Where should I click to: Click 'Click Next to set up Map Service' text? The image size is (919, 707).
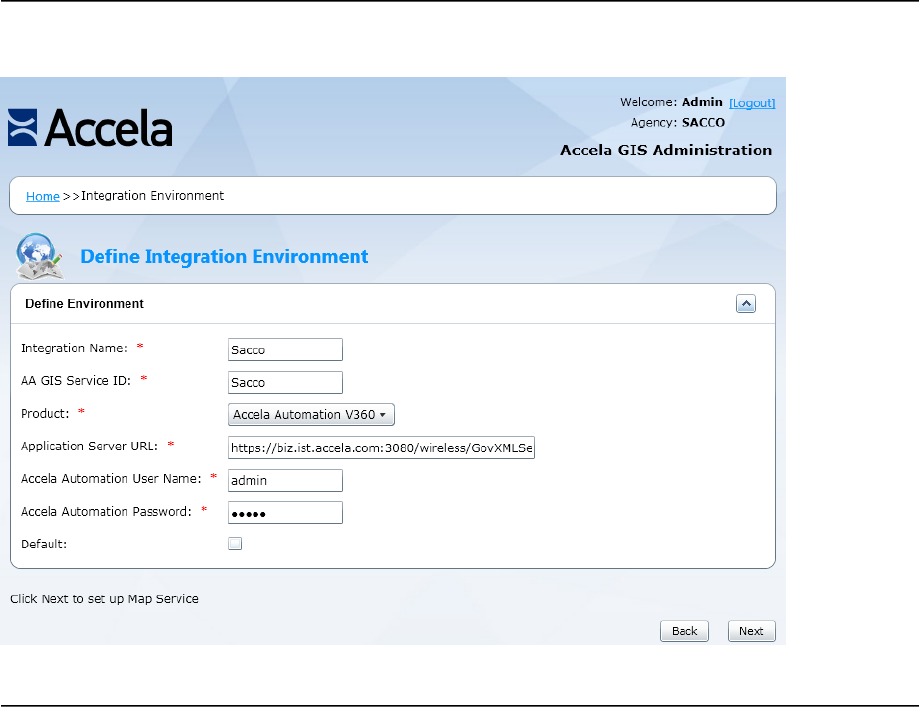pos(104,599)
